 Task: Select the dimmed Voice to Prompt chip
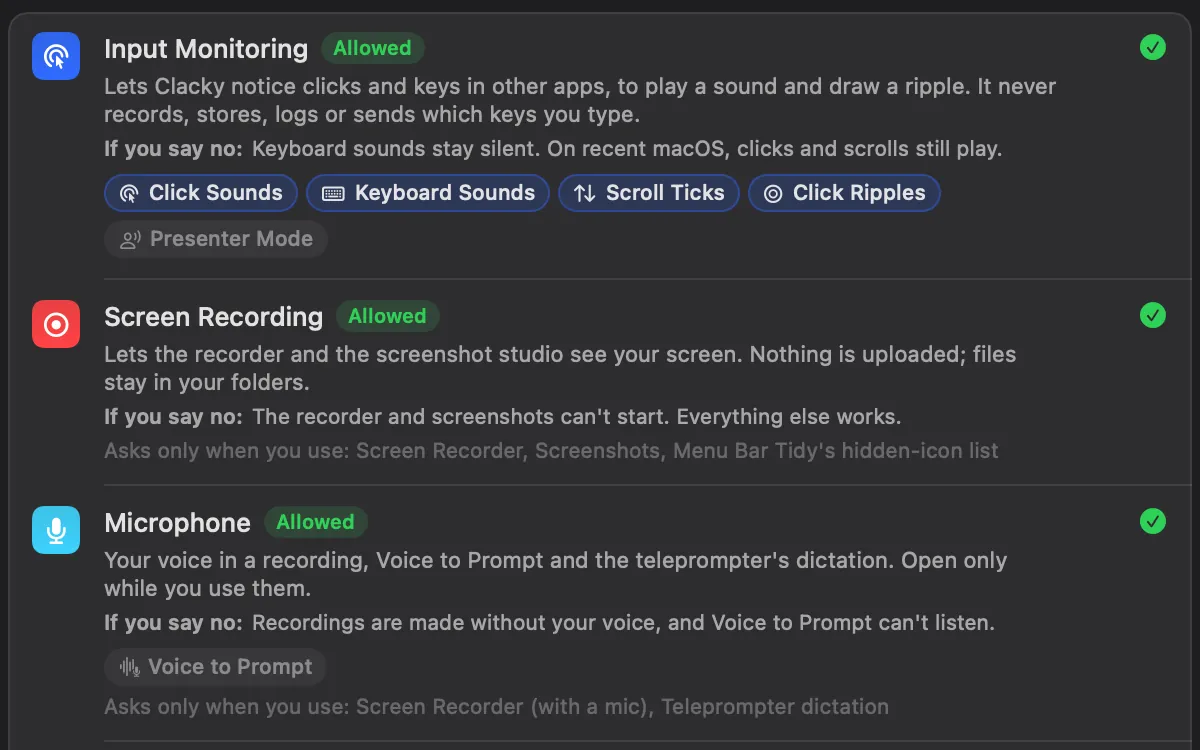215,667
